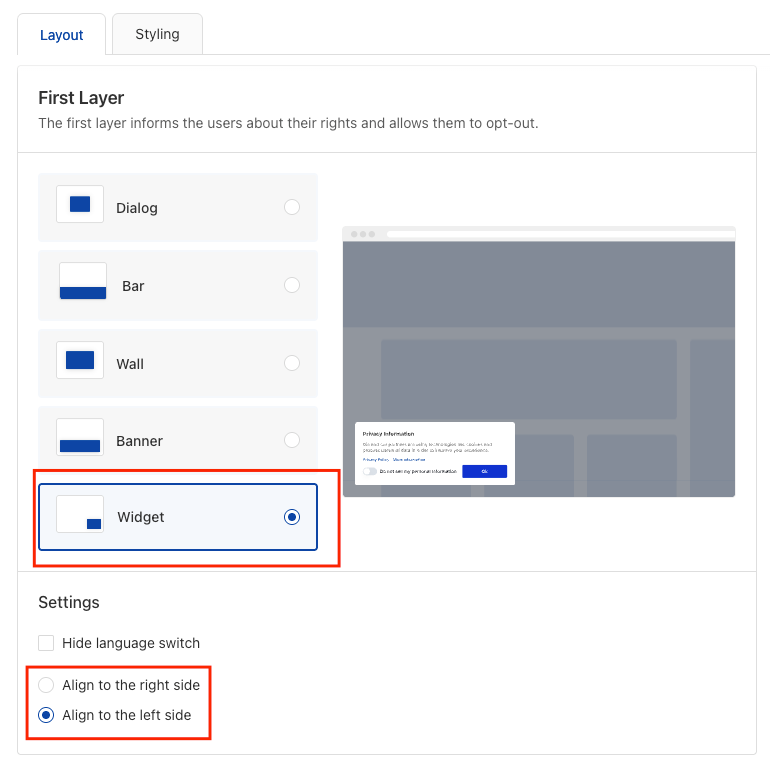
Task: Select the Dialog layout thumbnail icon
Action: (80, 204)
